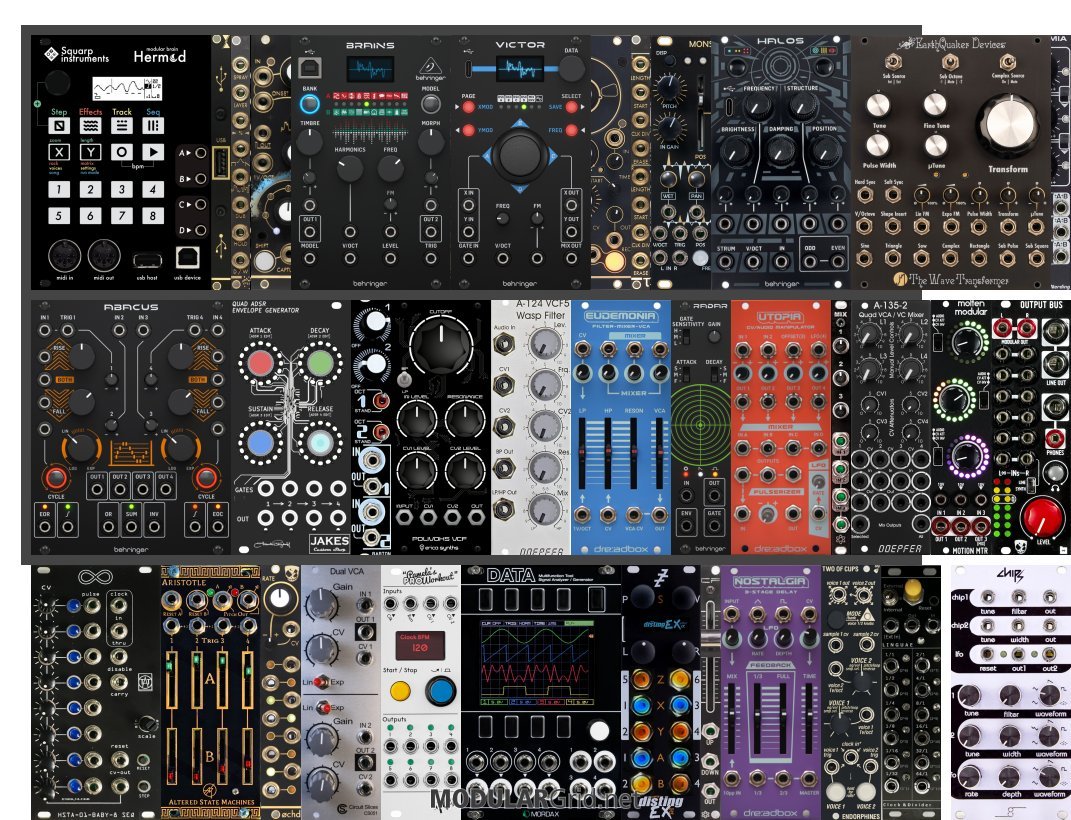Flip the upper Lin/Exp switch on Dual VCA
This screenshot has width=1071, height=820.
(323, 682)
